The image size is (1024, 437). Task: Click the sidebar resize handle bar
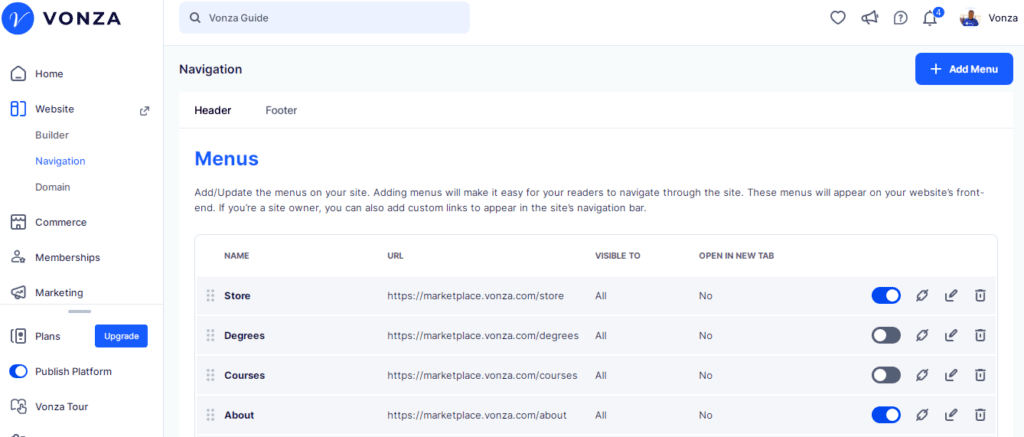point(80,311)
